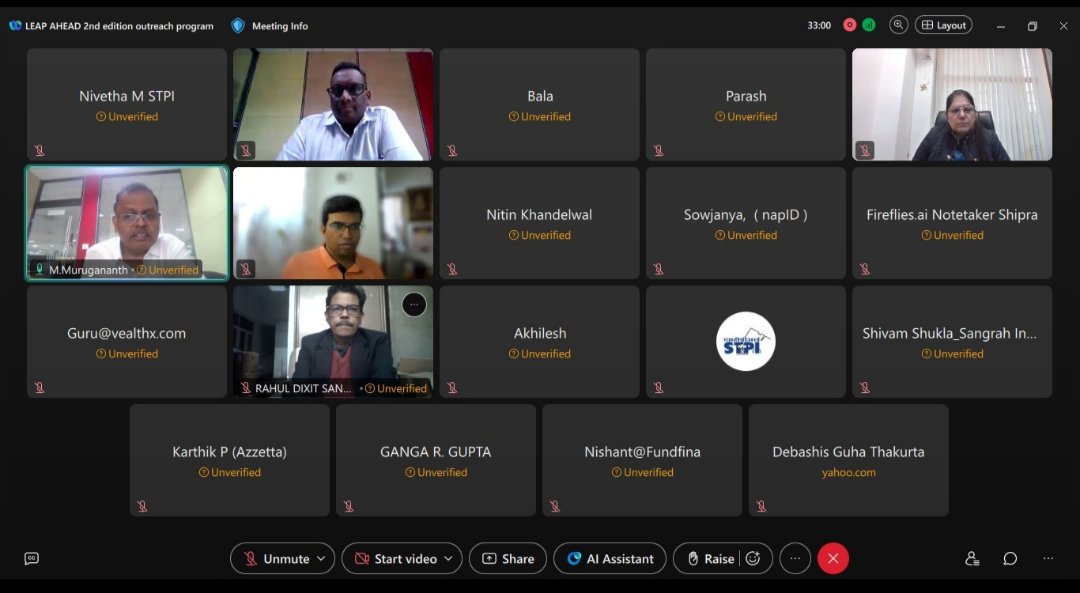Open the chat bubble icon

[1010, 559]
